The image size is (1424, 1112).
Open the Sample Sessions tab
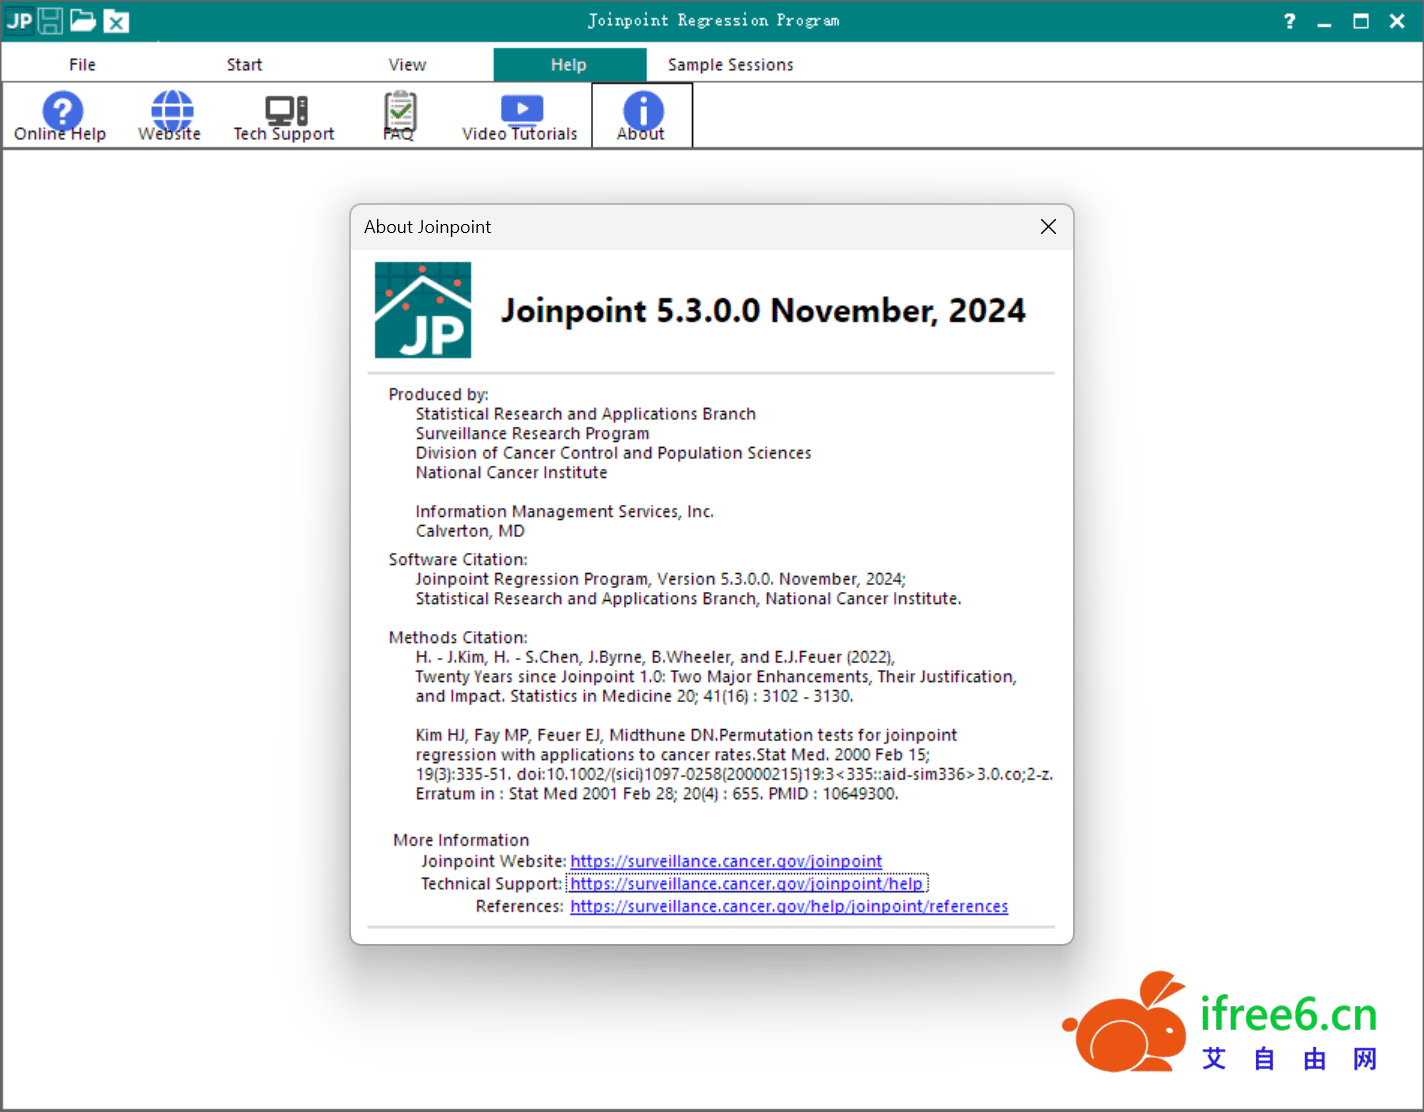(x=729, y=64)
